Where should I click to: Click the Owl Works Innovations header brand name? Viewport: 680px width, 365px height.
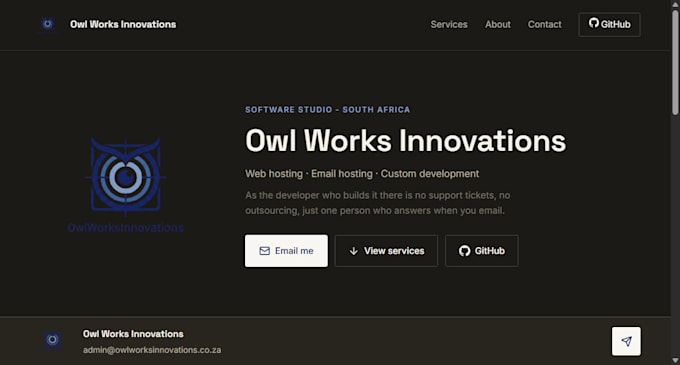coord(123,24)
